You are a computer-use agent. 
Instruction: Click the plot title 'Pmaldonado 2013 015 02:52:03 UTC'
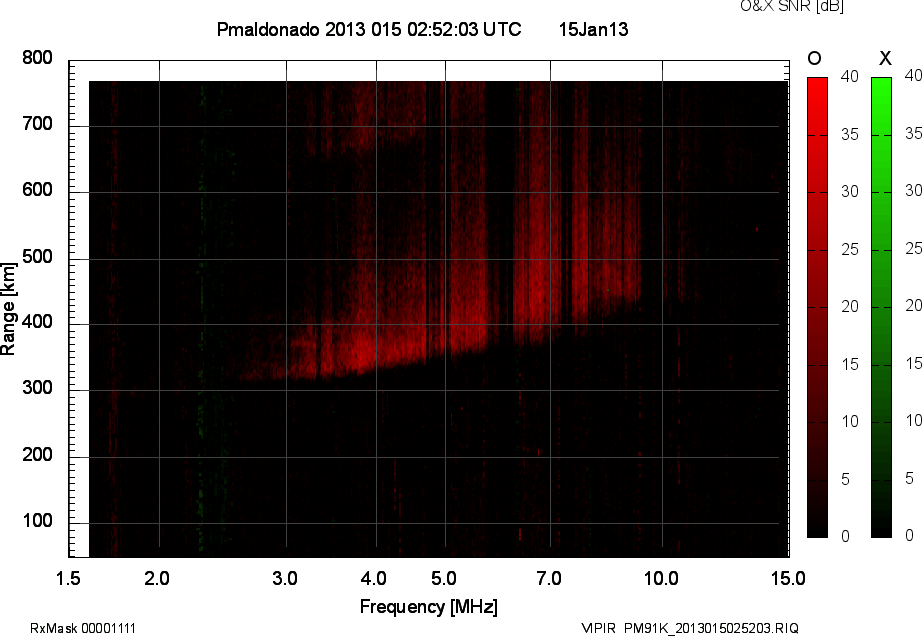pyautogui.click(x=369, y=29)
